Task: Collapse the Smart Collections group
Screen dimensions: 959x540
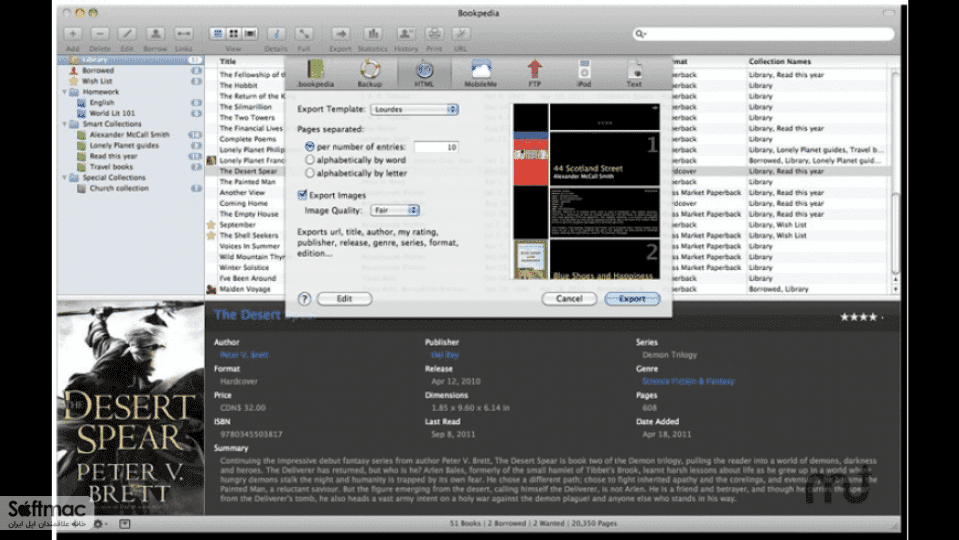Action: tap(65, 124)
